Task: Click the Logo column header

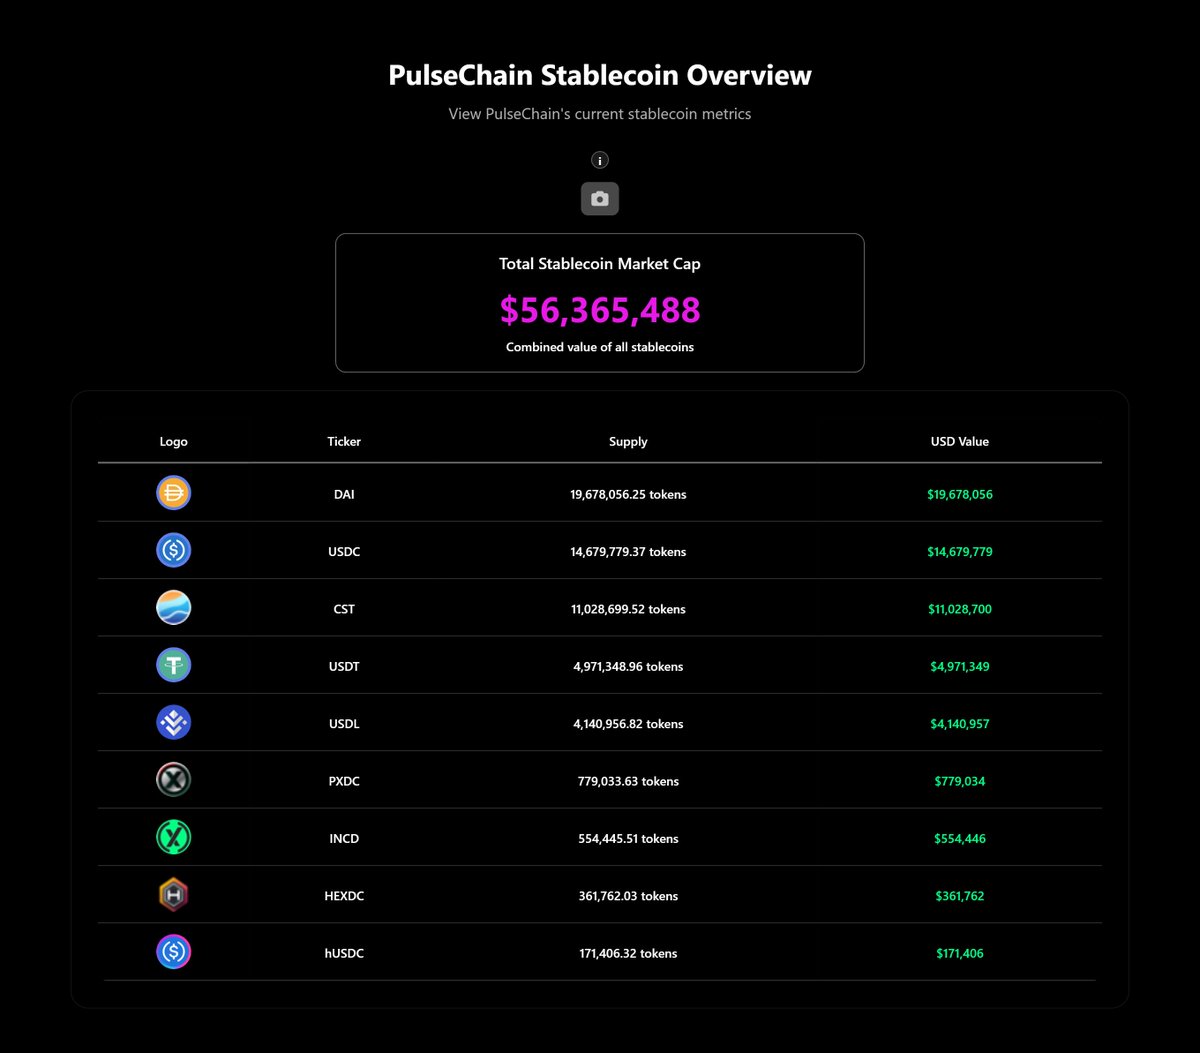Action: point(174,441)
